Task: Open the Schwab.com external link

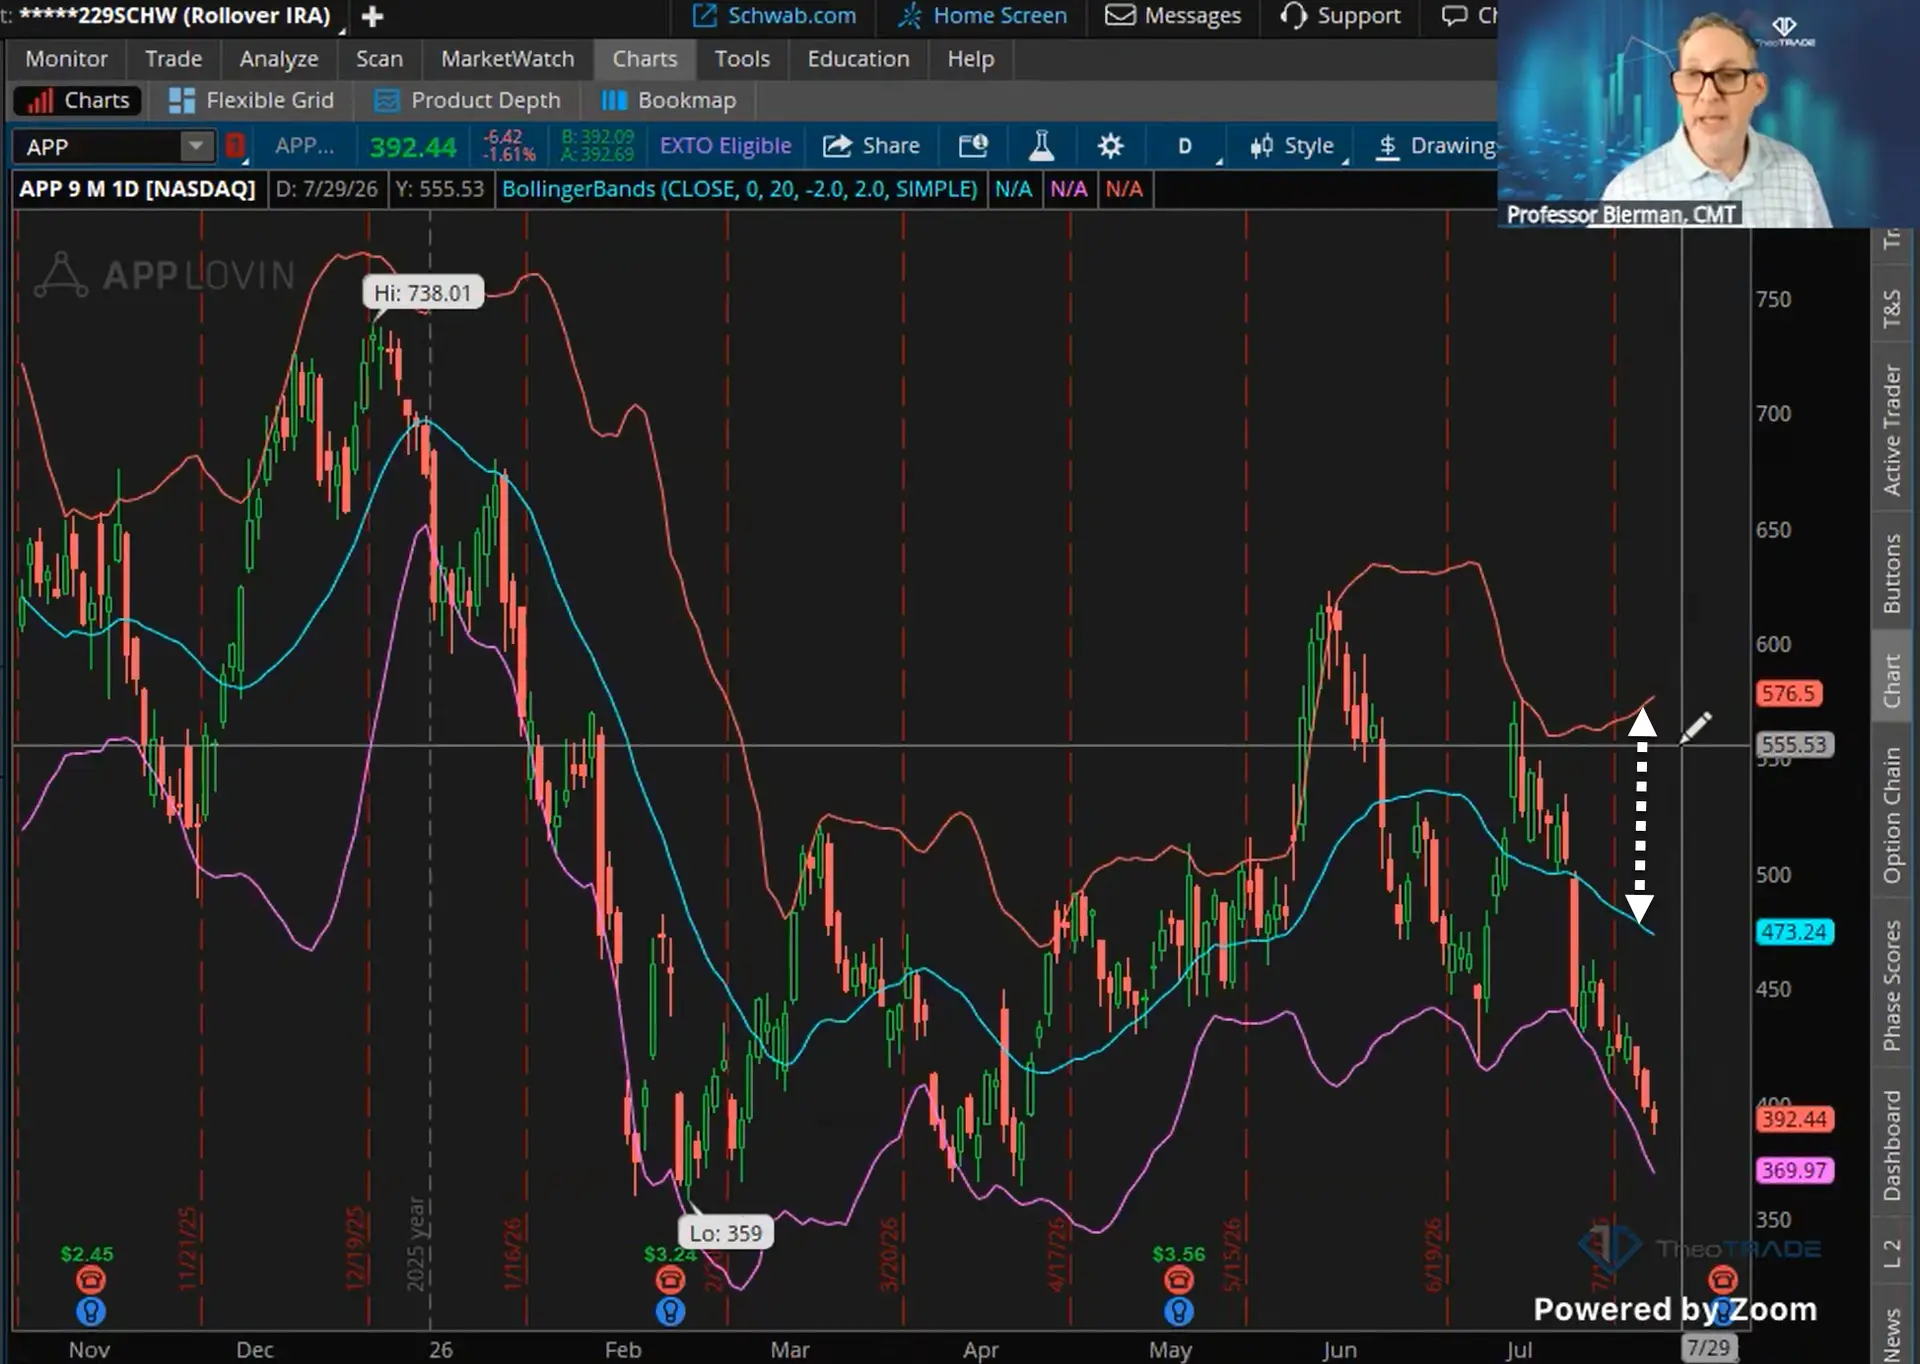Action: pos(774,16)
